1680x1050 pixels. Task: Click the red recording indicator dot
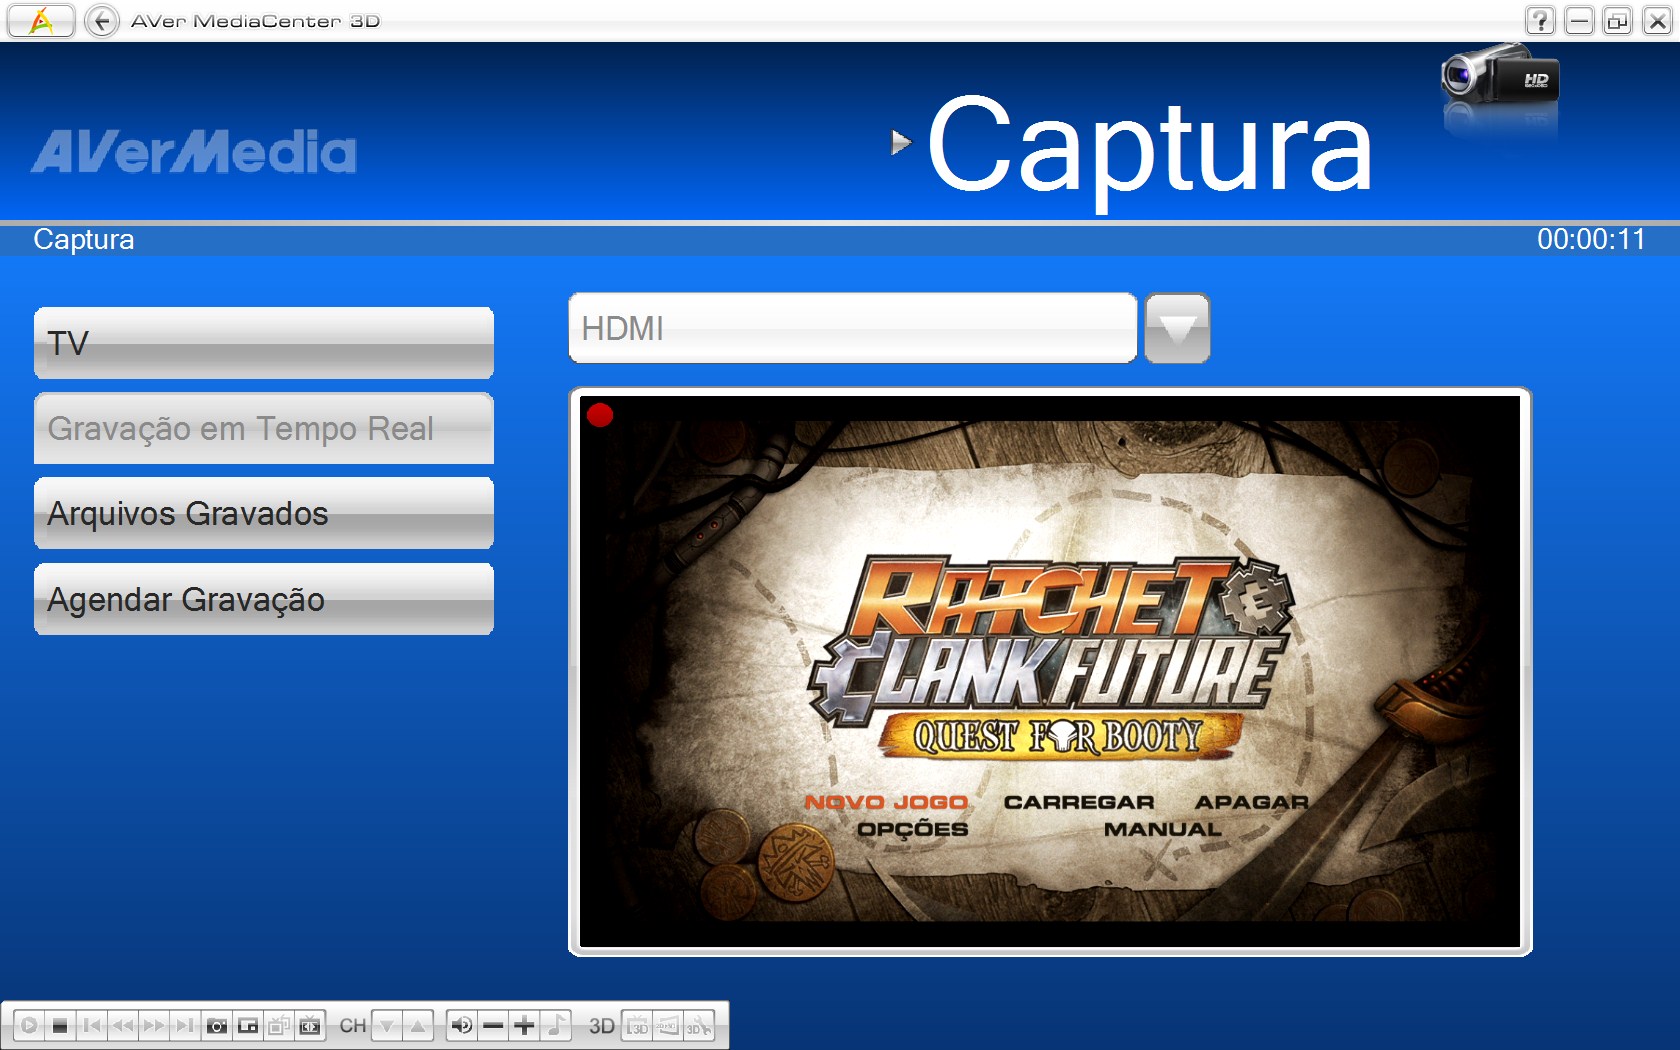600,415
